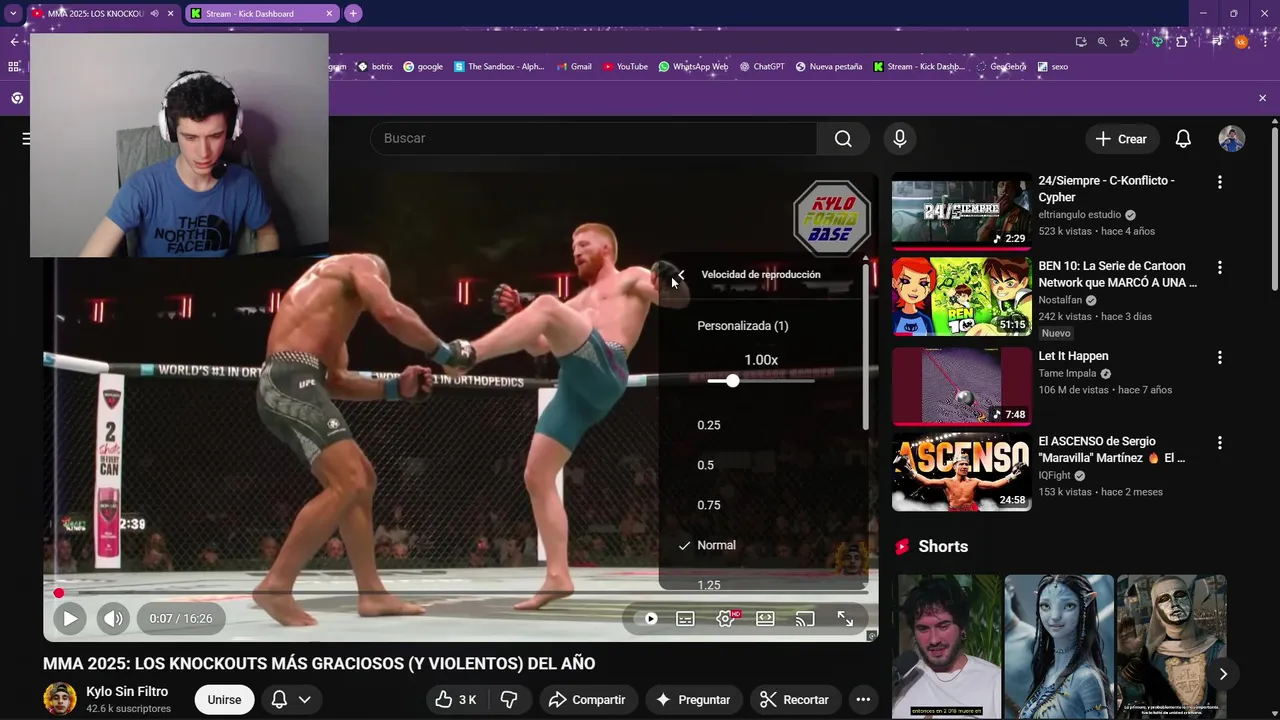The width and height of the screenshot is (1280, 720).
Task: Open the GeoGebra bookmark
Action: pos(1001,67)
